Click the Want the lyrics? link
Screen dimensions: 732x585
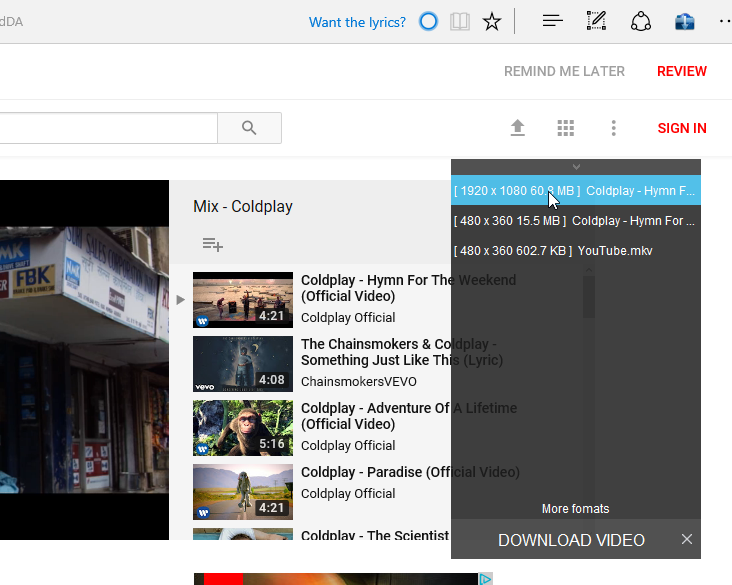point(357,22)
